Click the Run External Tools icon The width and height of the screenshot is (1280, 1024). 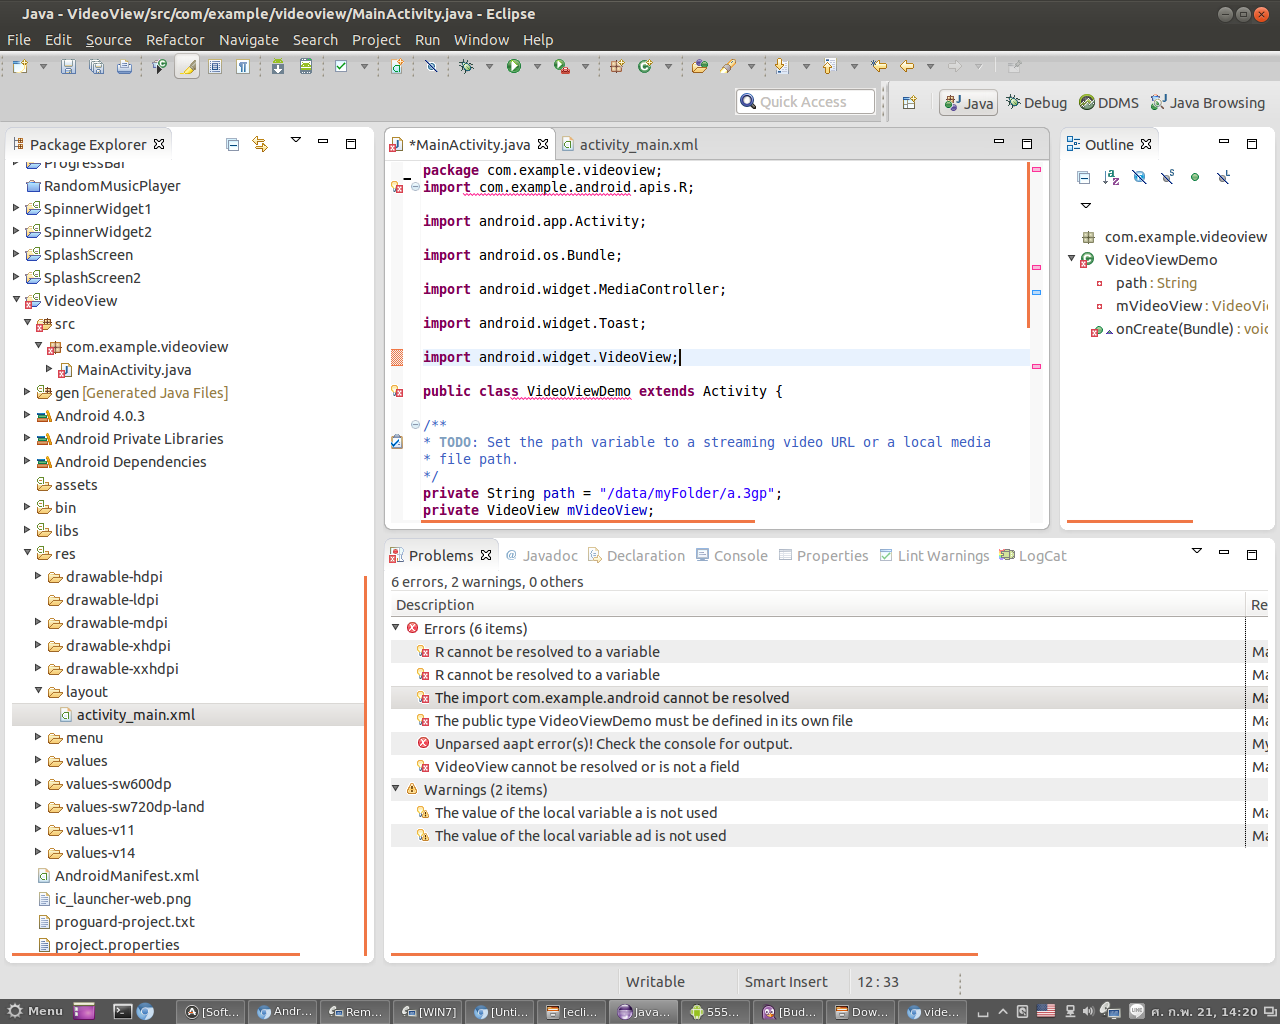[x=562, y=66]
